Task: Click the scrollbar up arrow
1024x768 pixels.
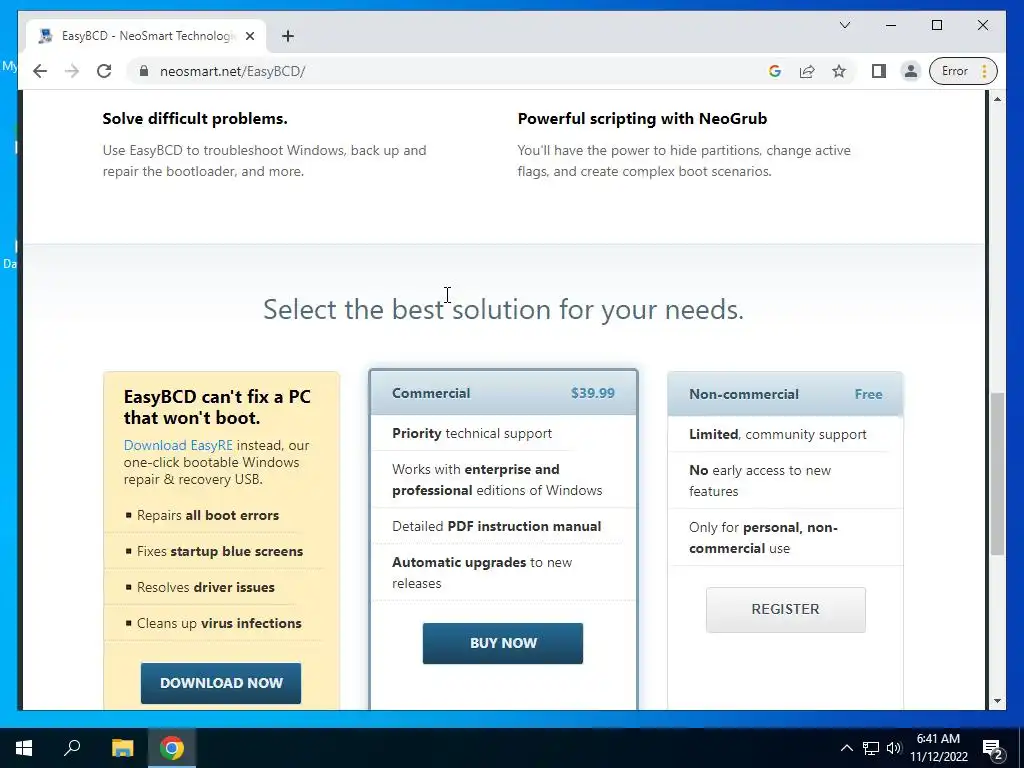Action: 997,99
